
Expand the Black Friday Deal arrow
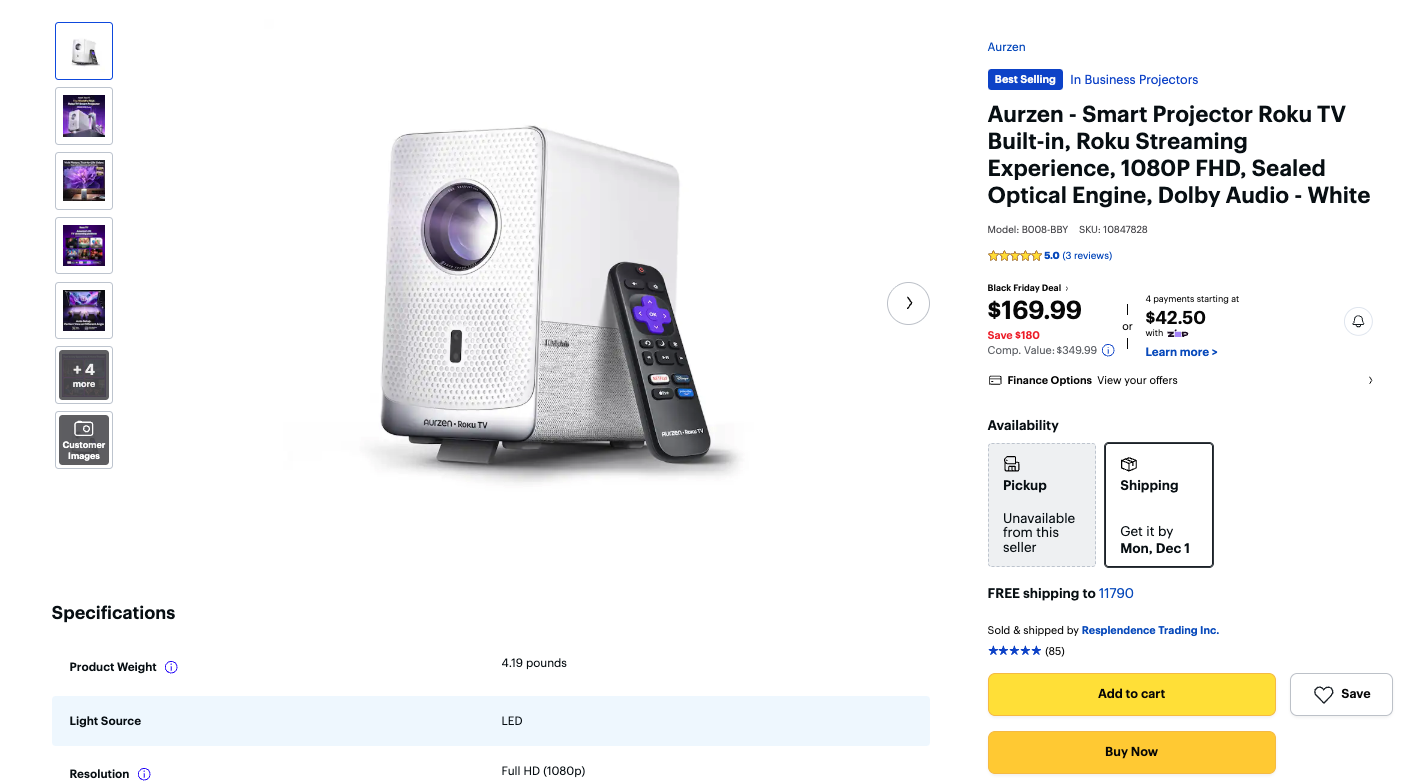[1066, 288]
